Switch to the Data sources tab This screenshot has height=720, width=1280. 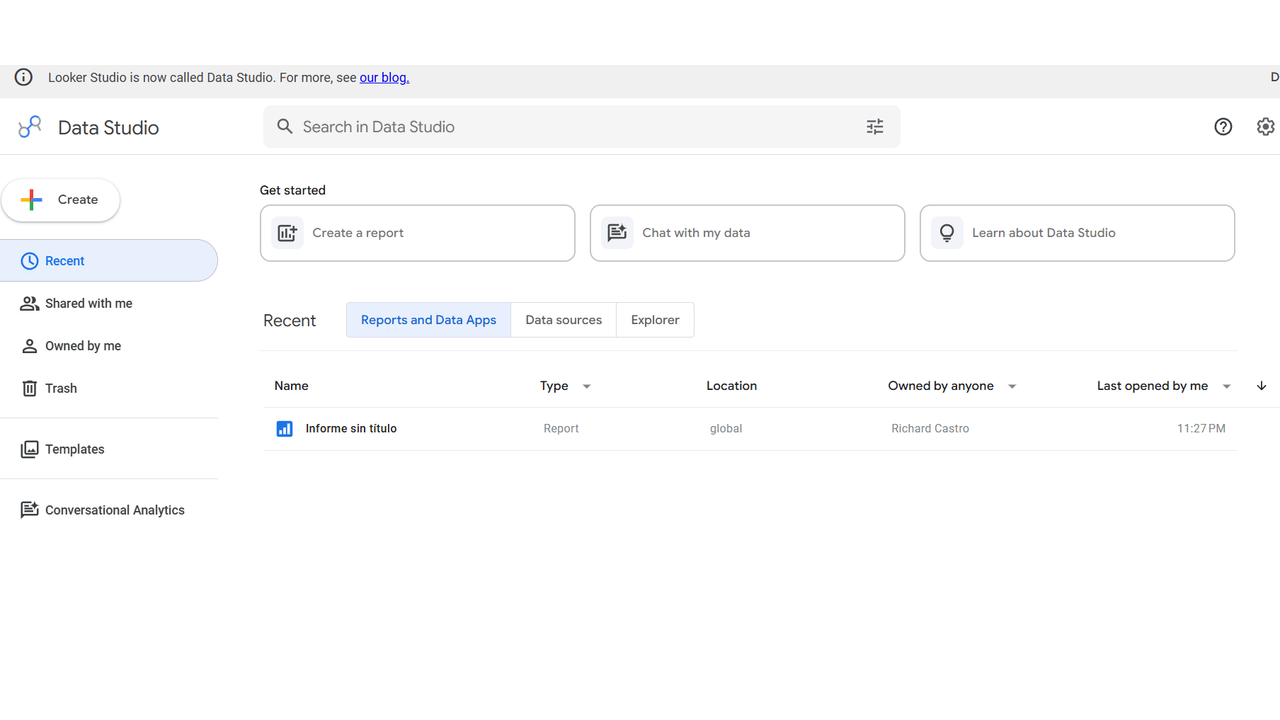564,320
